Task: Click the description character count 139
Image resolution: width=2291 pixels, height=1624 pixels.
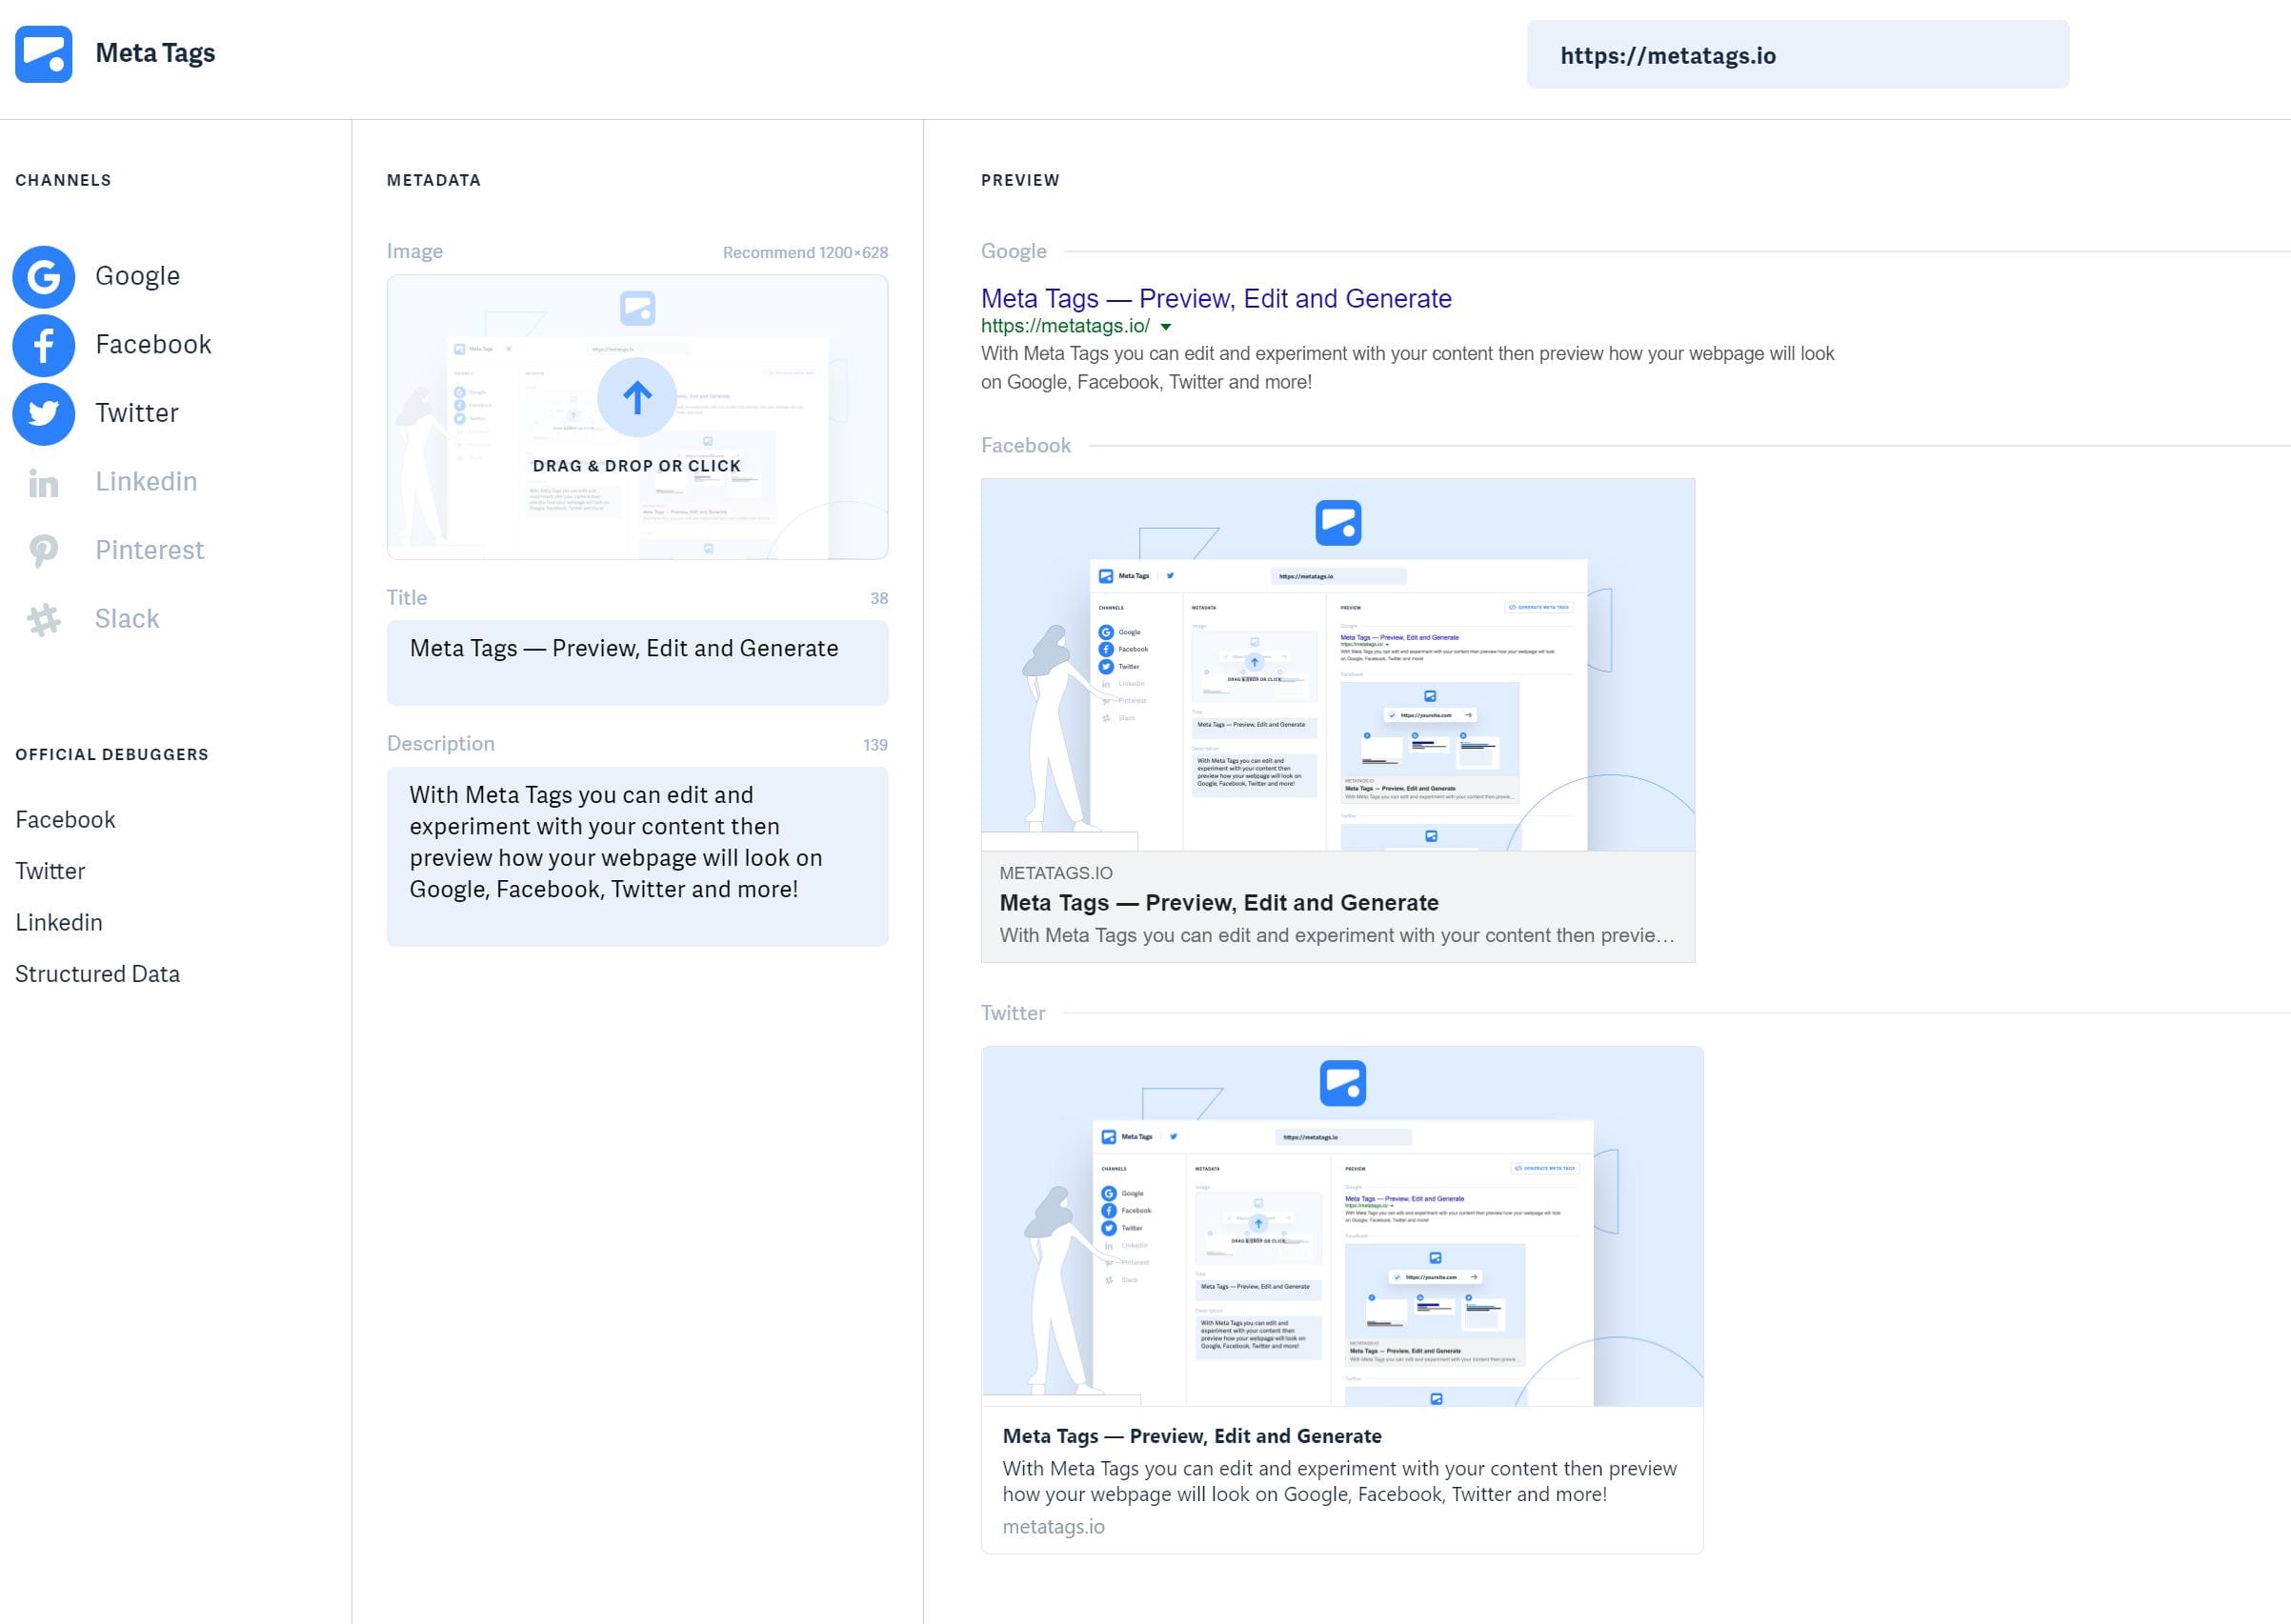Action: [x=875, y=745]
